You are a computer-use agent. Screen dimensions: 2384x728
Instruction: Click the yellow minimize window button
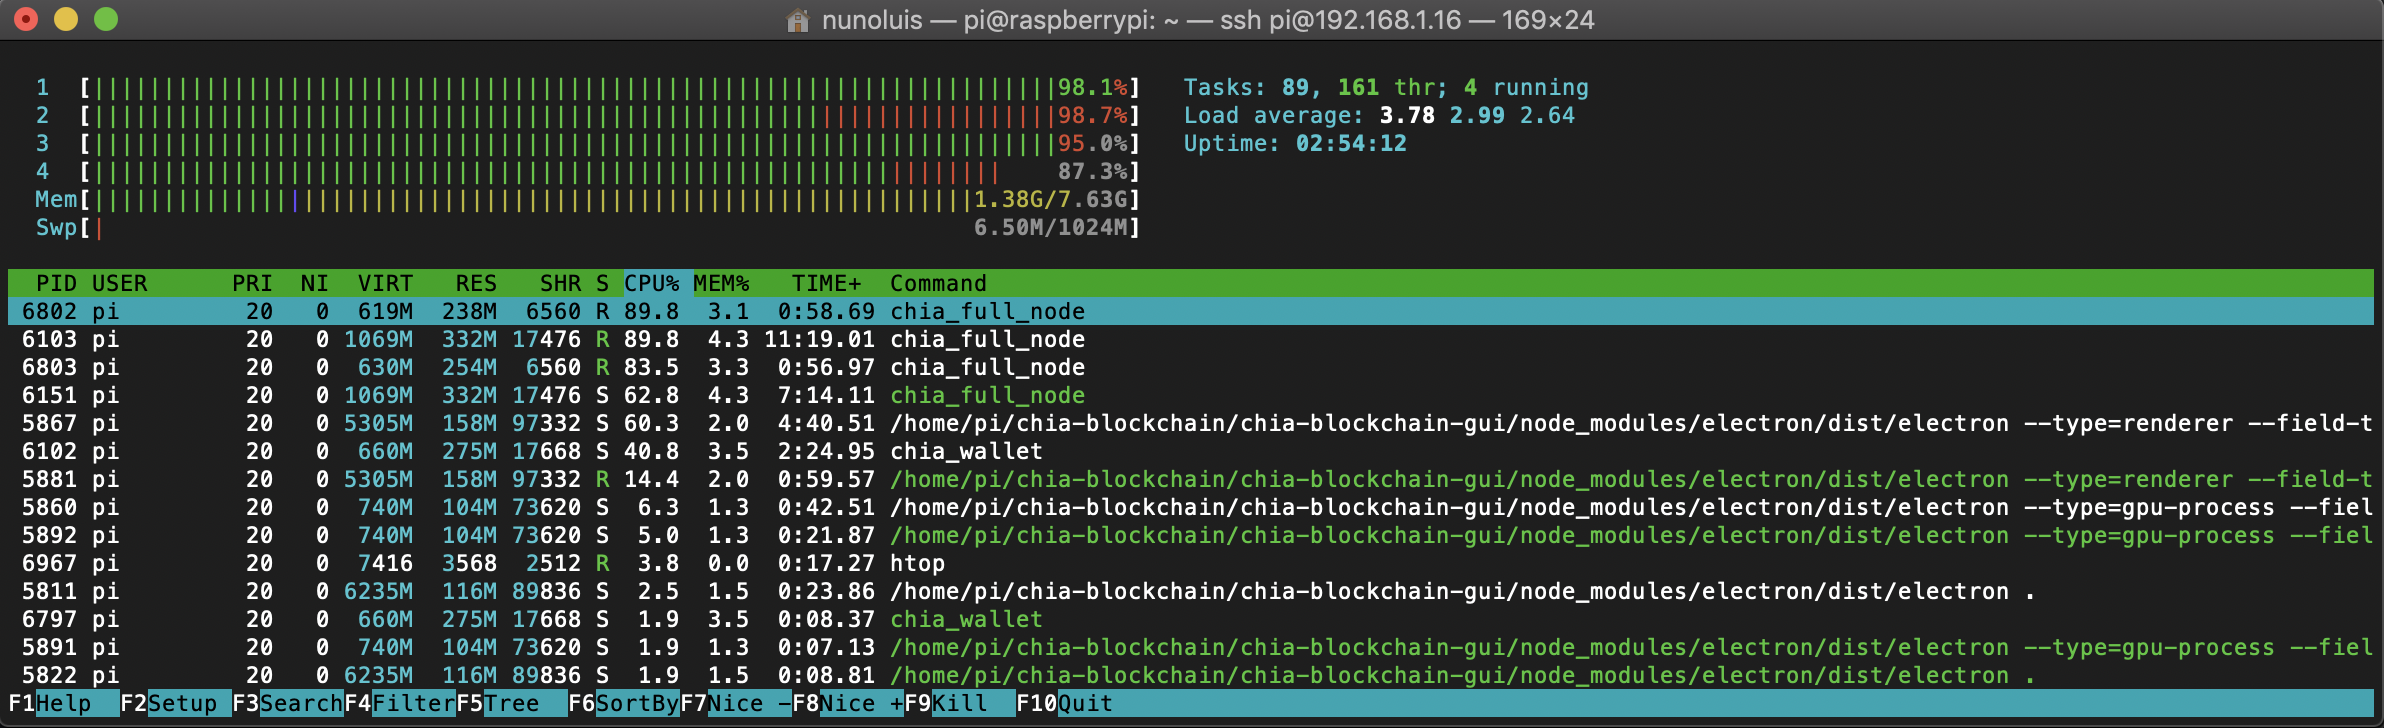point(66,19)
